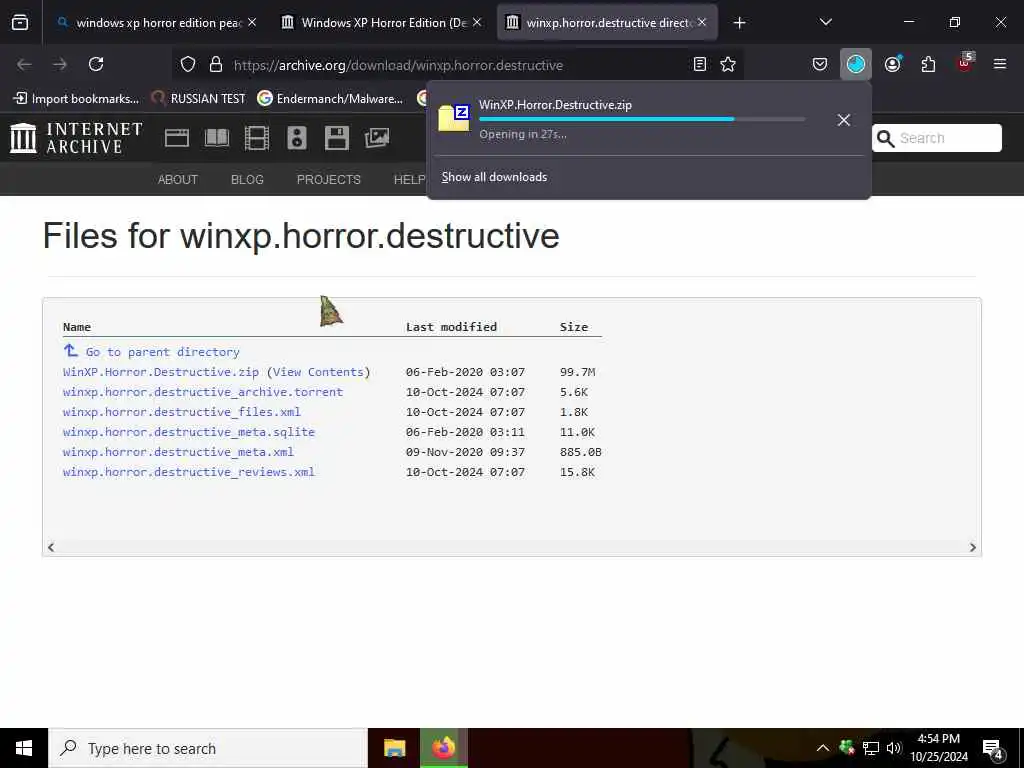This screenshot has height=768, width=1024.
Task: Open winxp.horror.destructive_meta.sqlite
Action: (x=189, y=432)
